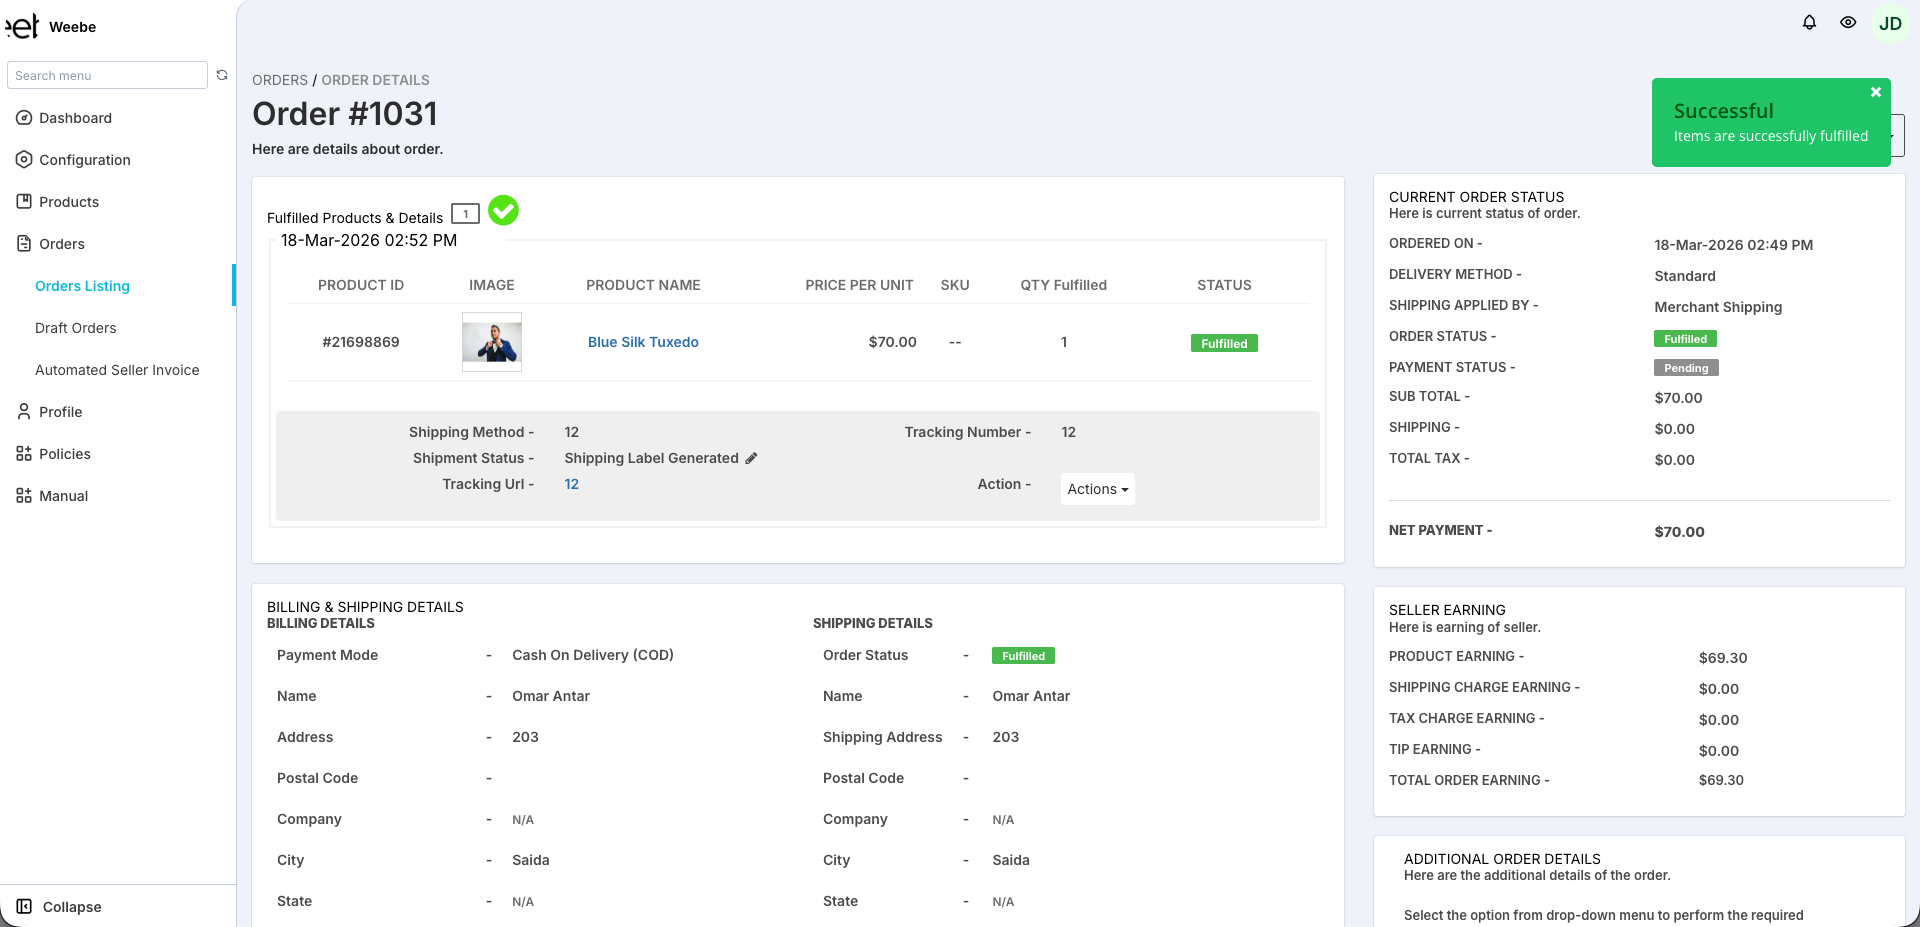Open the JD account avatar menu
This screenshot has height=927, width=1920.
[x=1891, y=22]
